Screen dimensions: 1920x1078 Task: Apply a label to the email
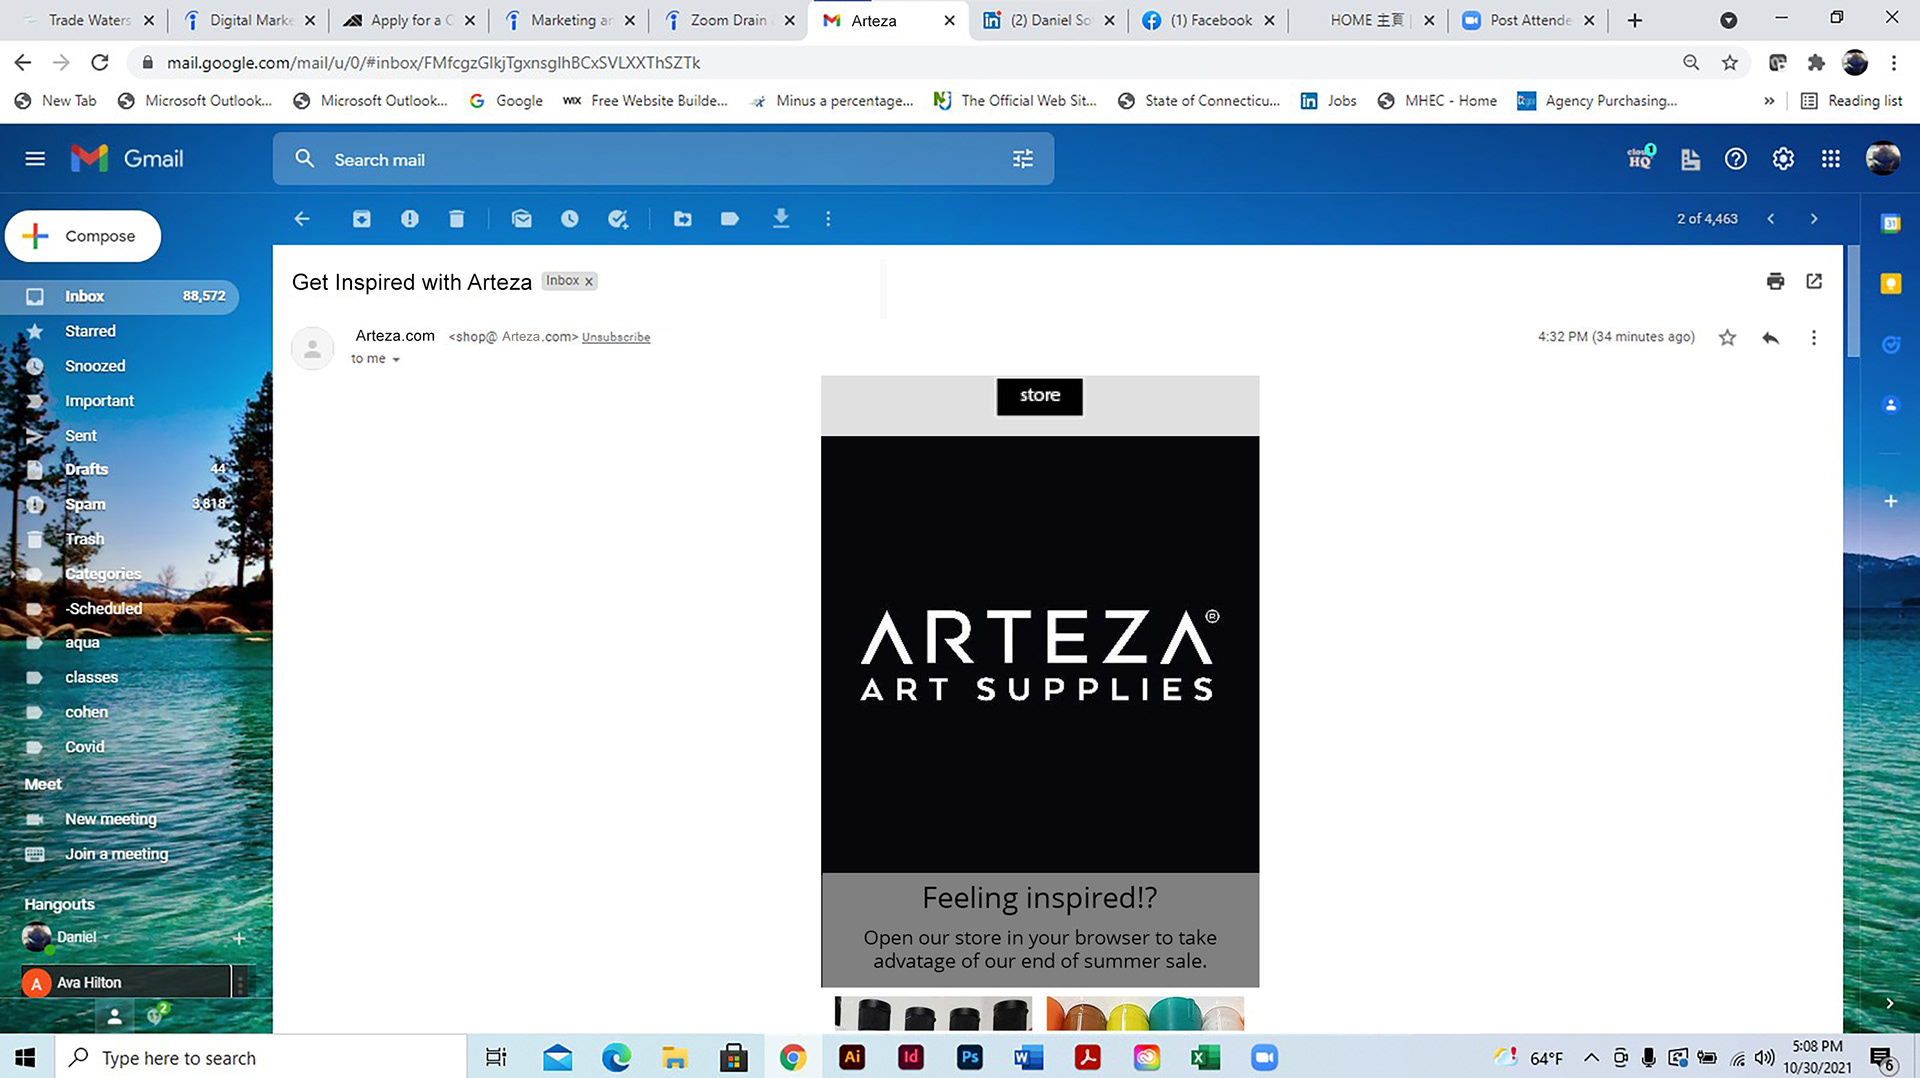point(730,219)
